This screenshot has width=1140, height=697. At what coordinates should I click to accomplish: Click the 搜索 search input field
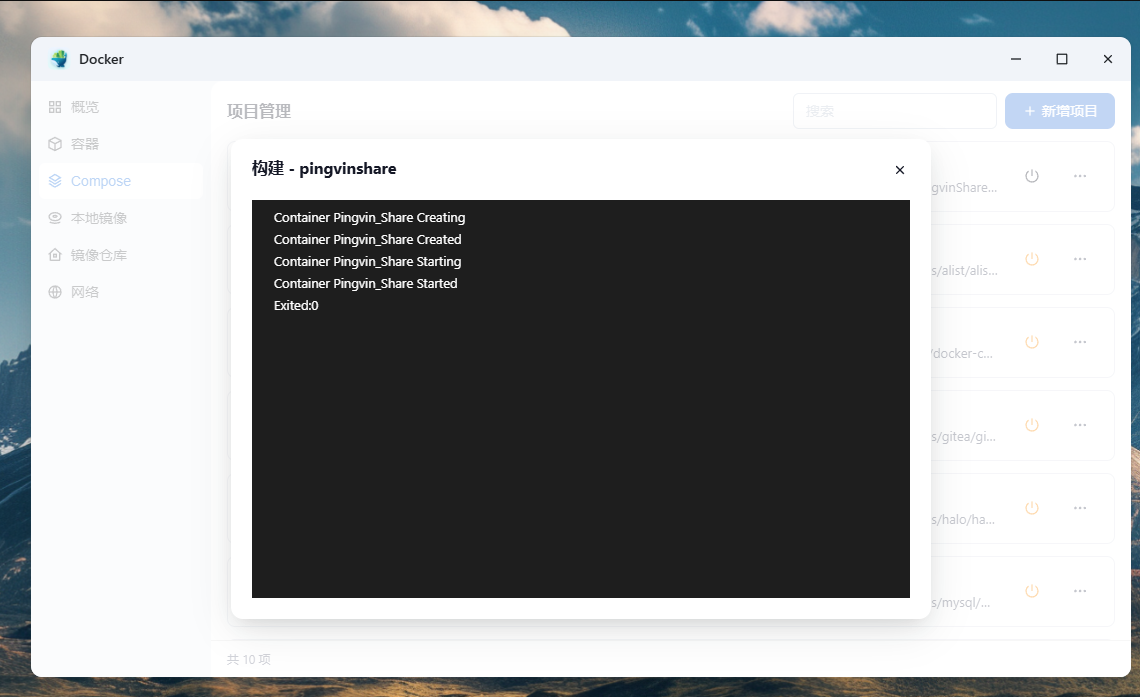[x=894, y=111]
